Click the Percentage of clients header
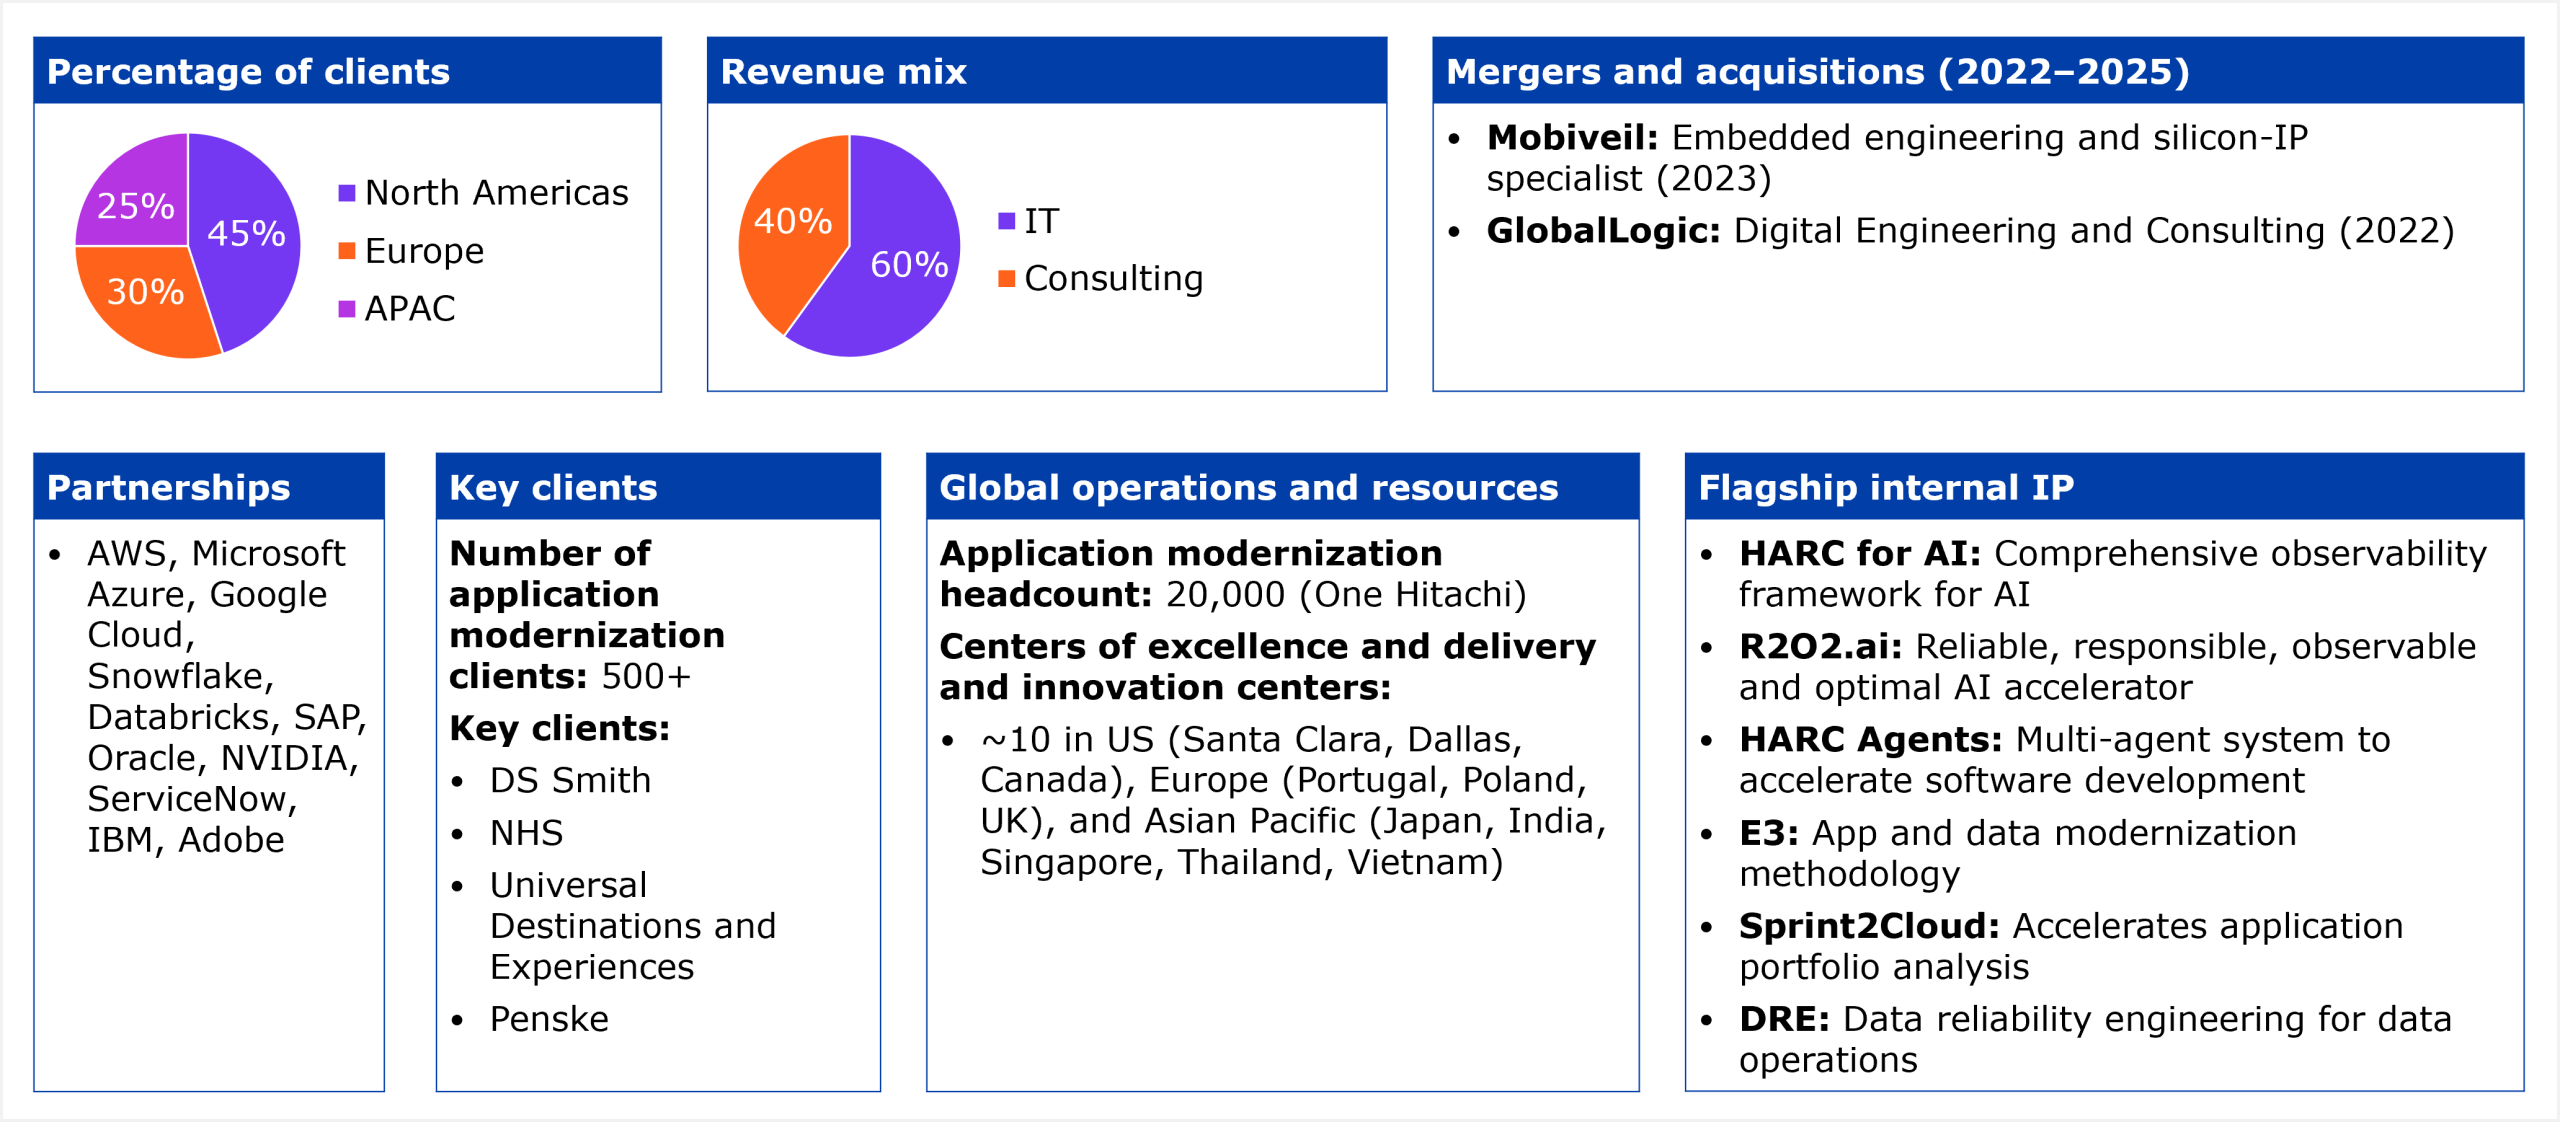2560x1122 pixels. [248, 72]
